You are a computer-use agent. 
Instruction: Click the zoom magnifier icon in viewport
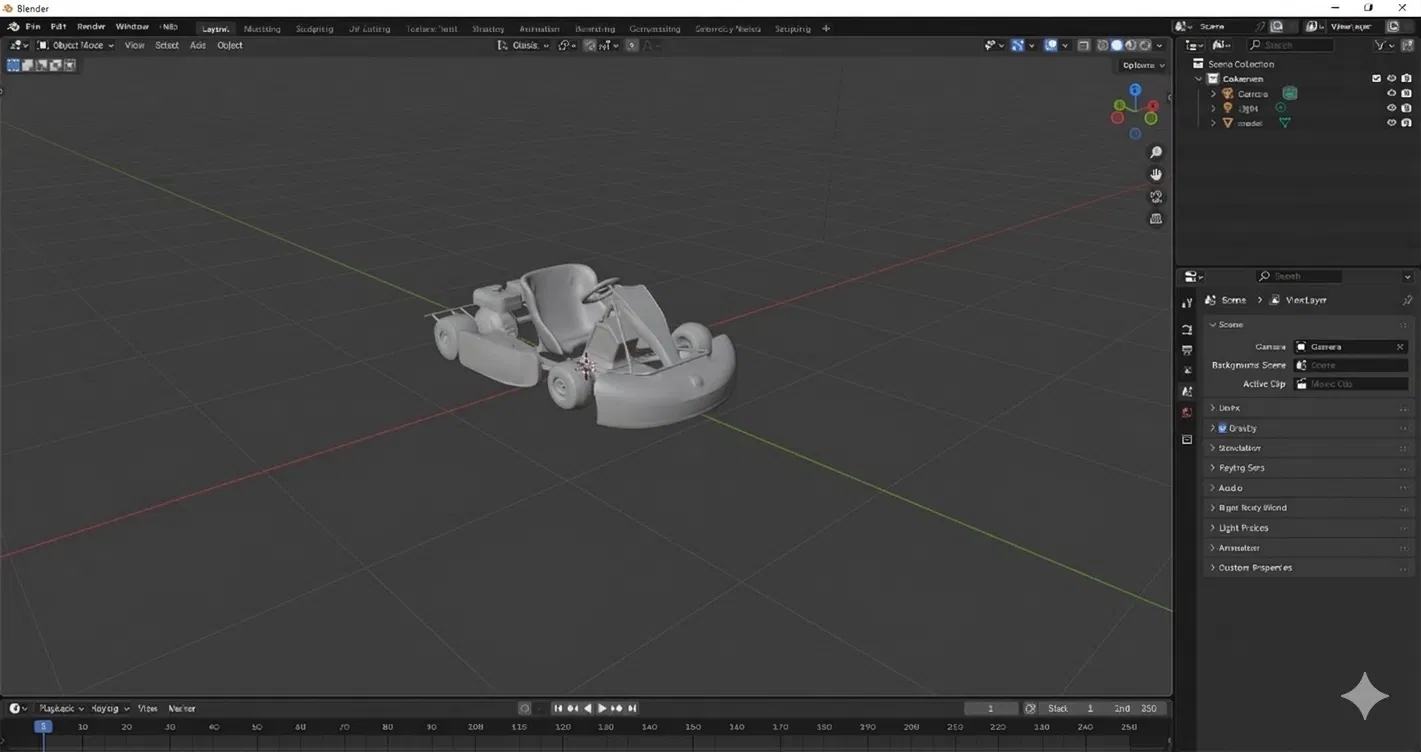pos(1156,153)
